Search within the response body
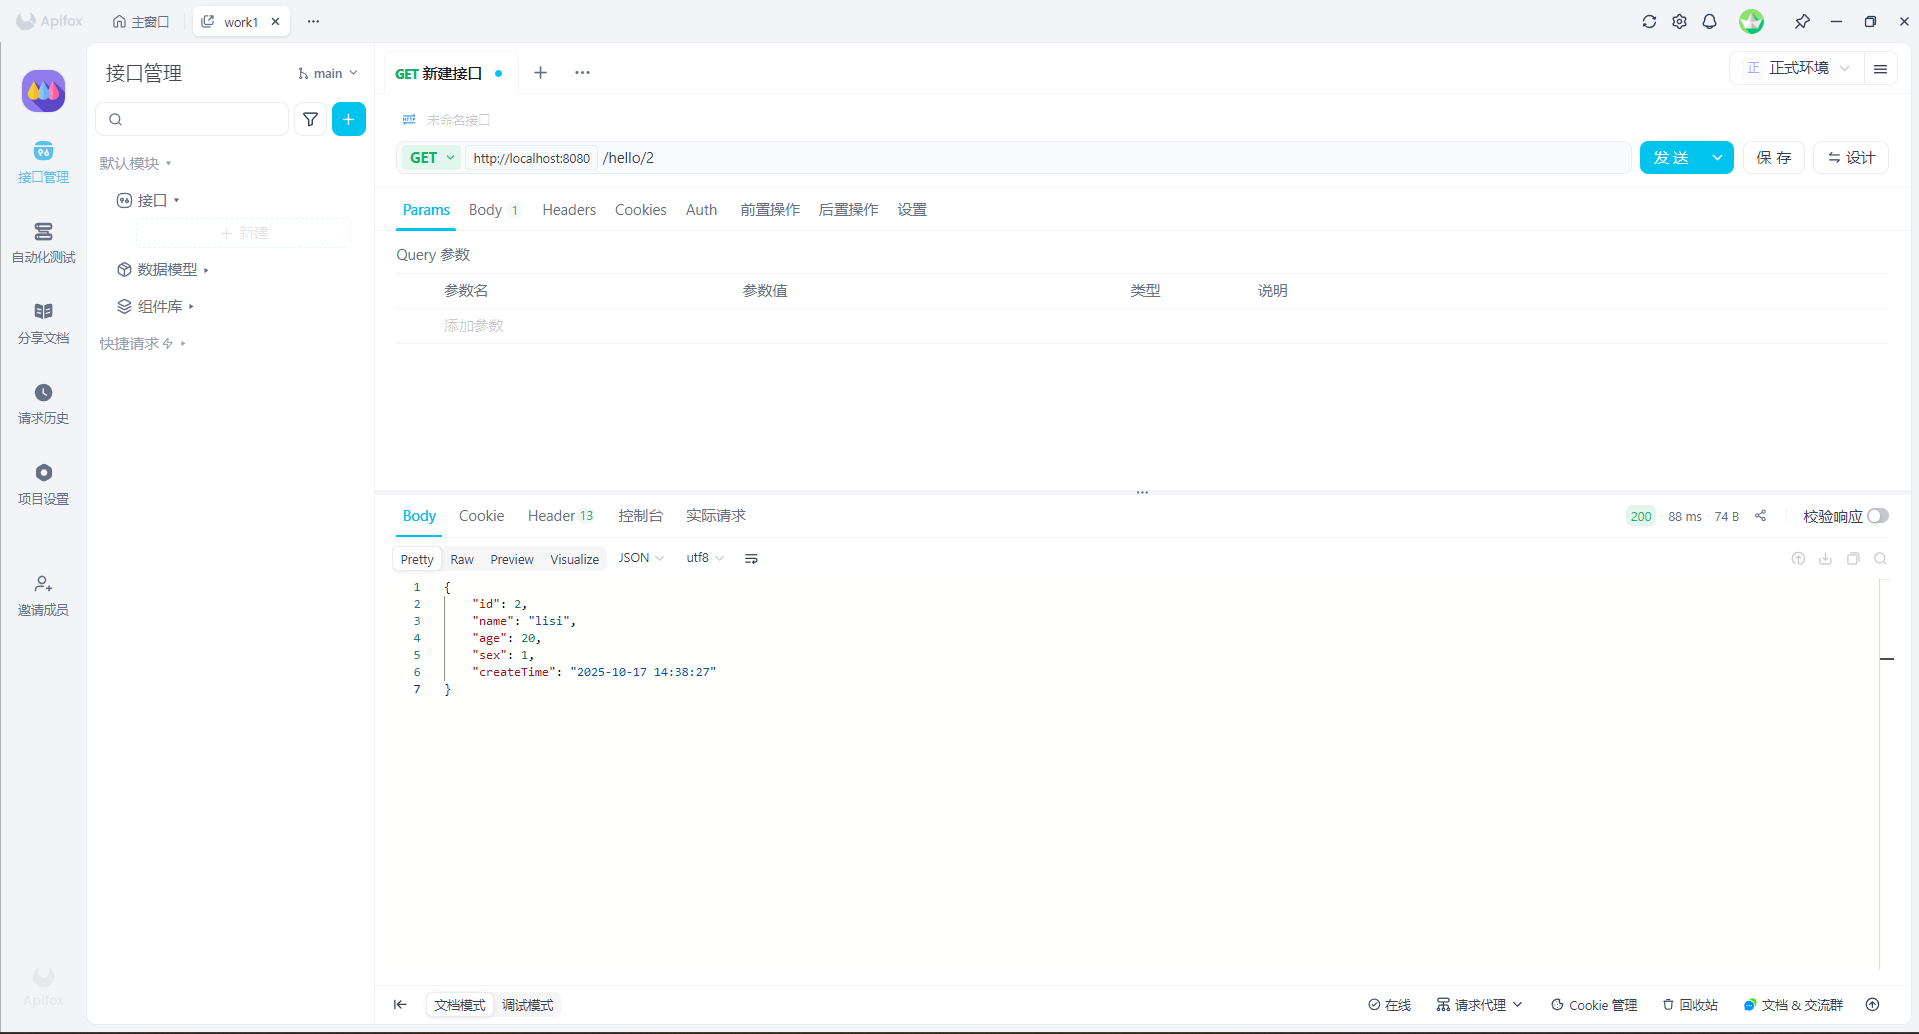 click(x=1881, y=558)
